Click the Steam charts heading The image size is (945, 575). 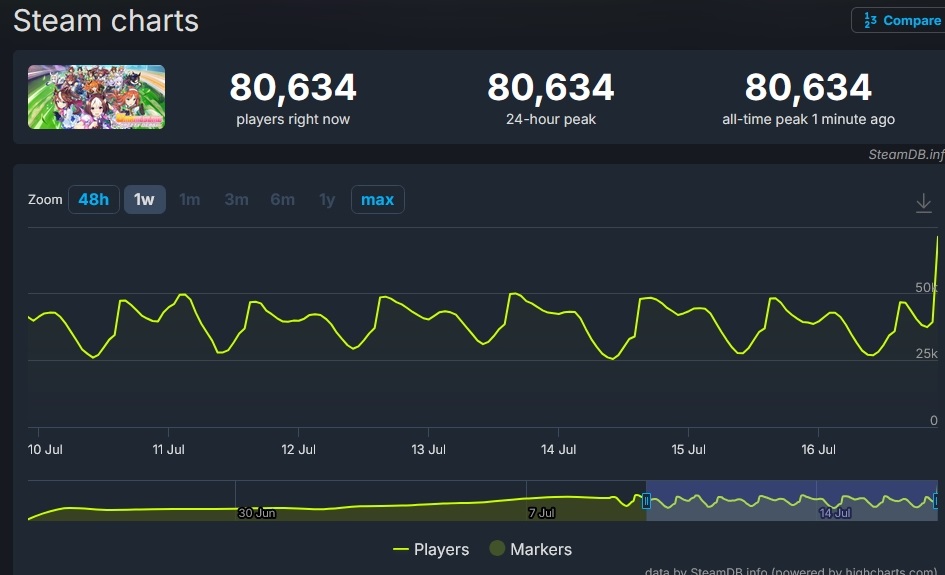coord(106,21)
